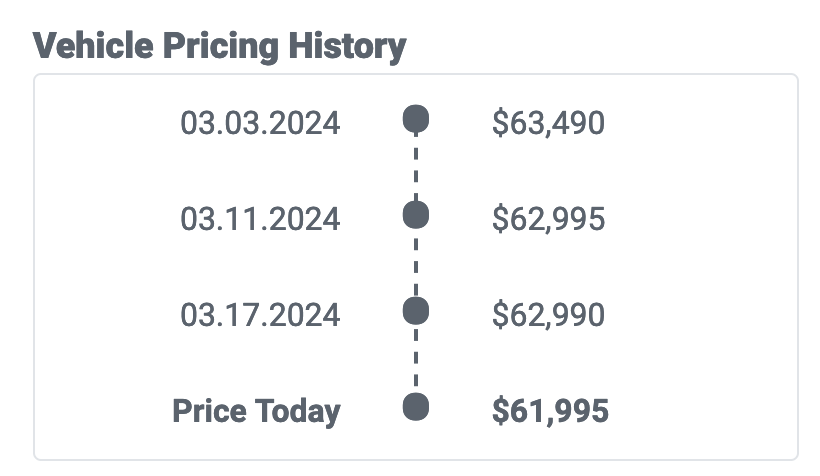Click the $62,995 price

pos(549,219)
